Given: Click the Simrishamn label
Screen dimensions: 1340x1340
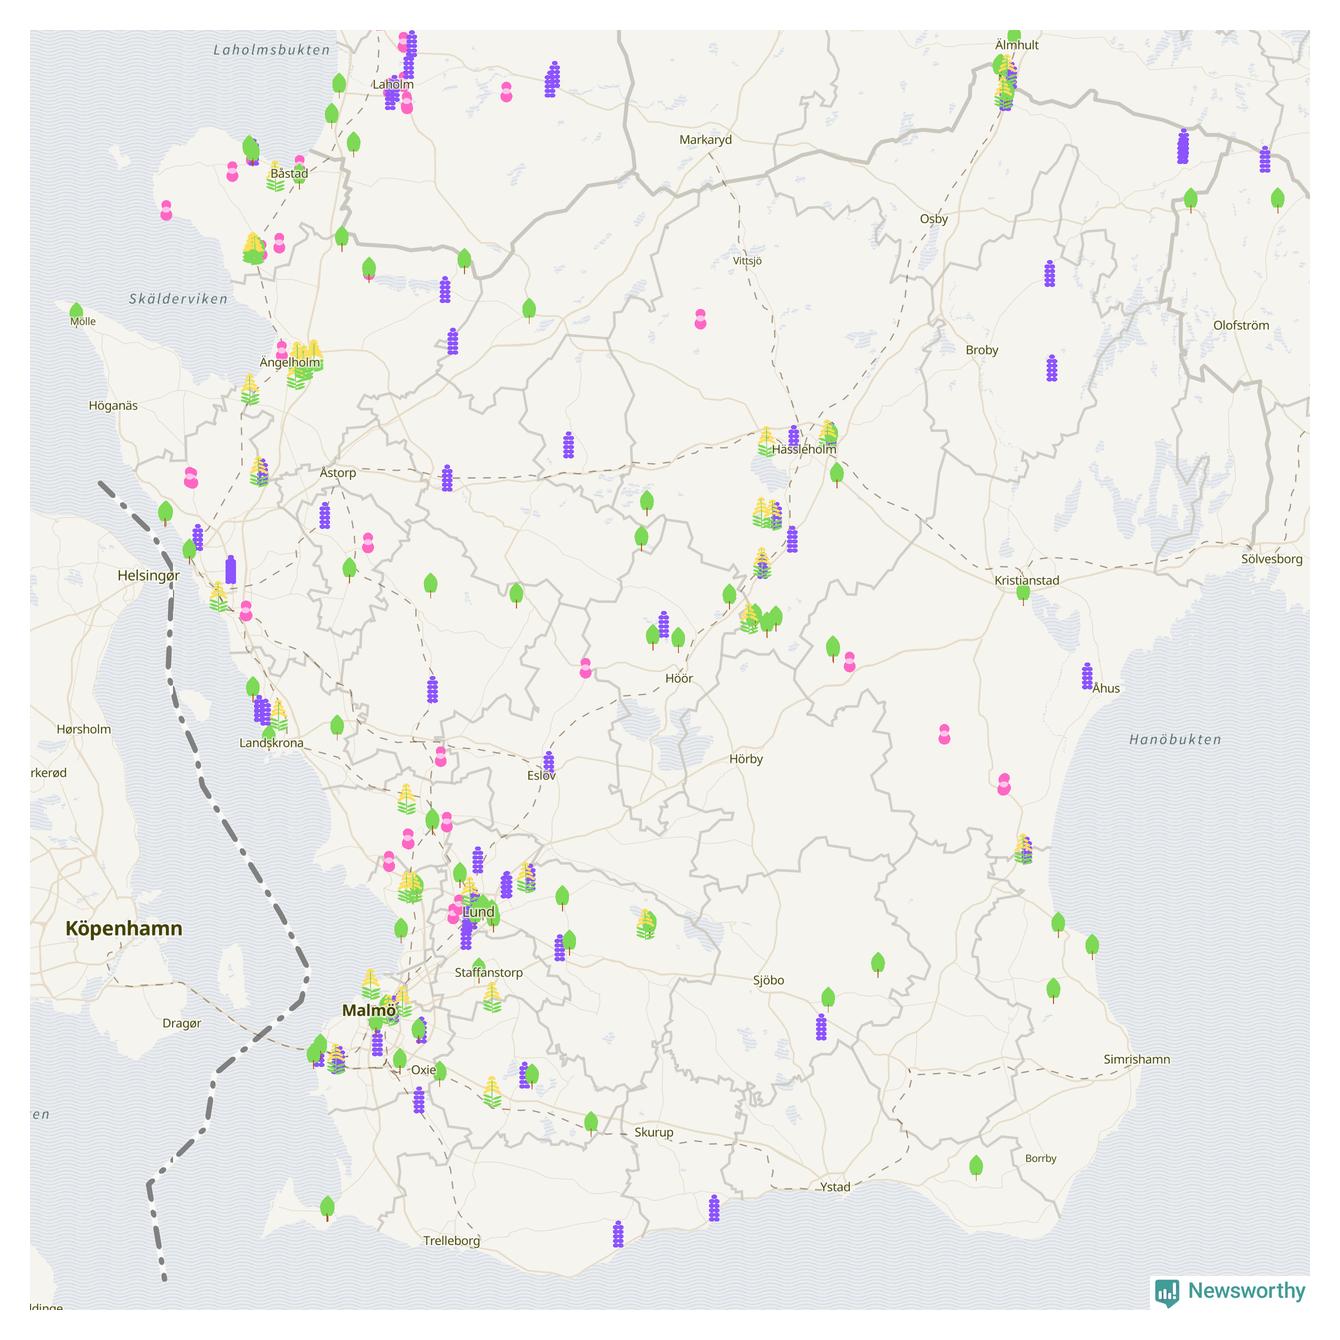Looking at the screenshot, I should [1136, 1059].
